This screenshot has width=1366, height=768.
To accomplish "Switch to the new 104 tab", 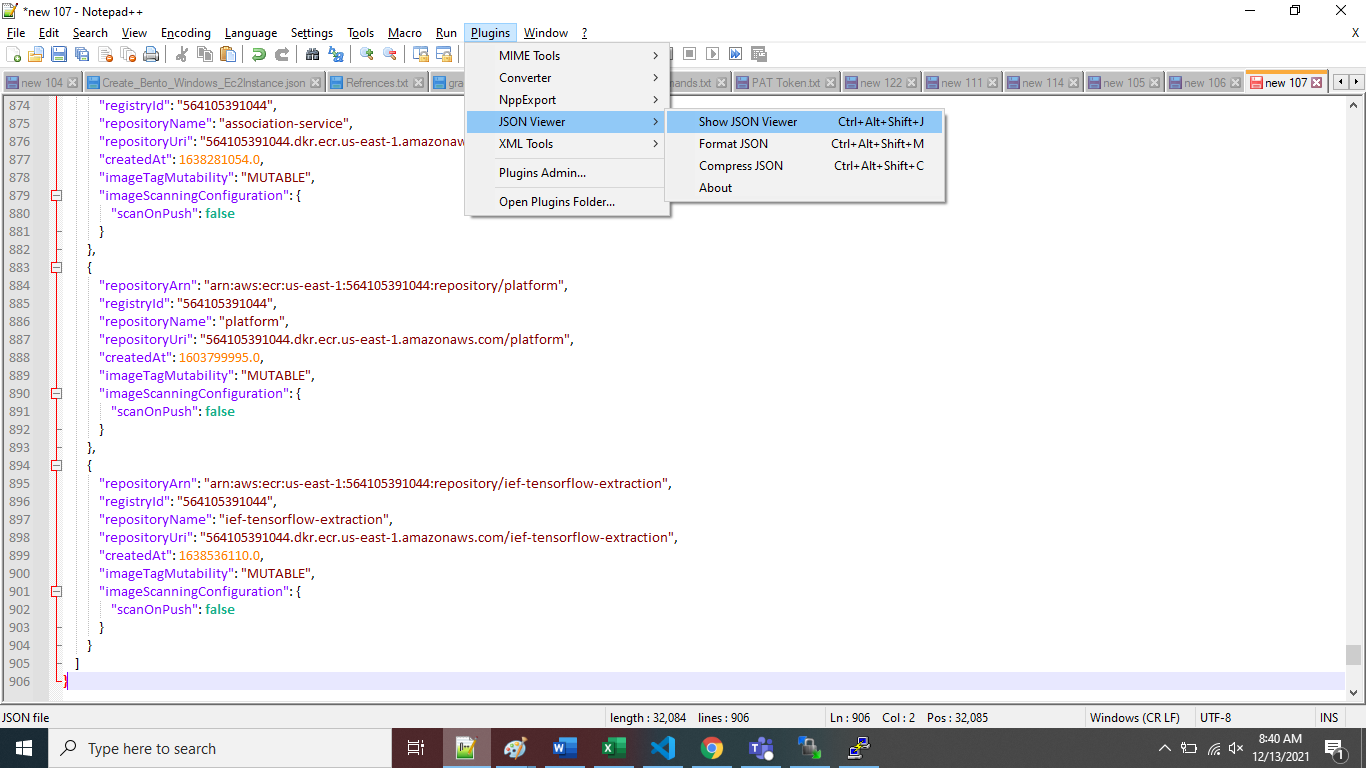I will click(x=42, y=83).
